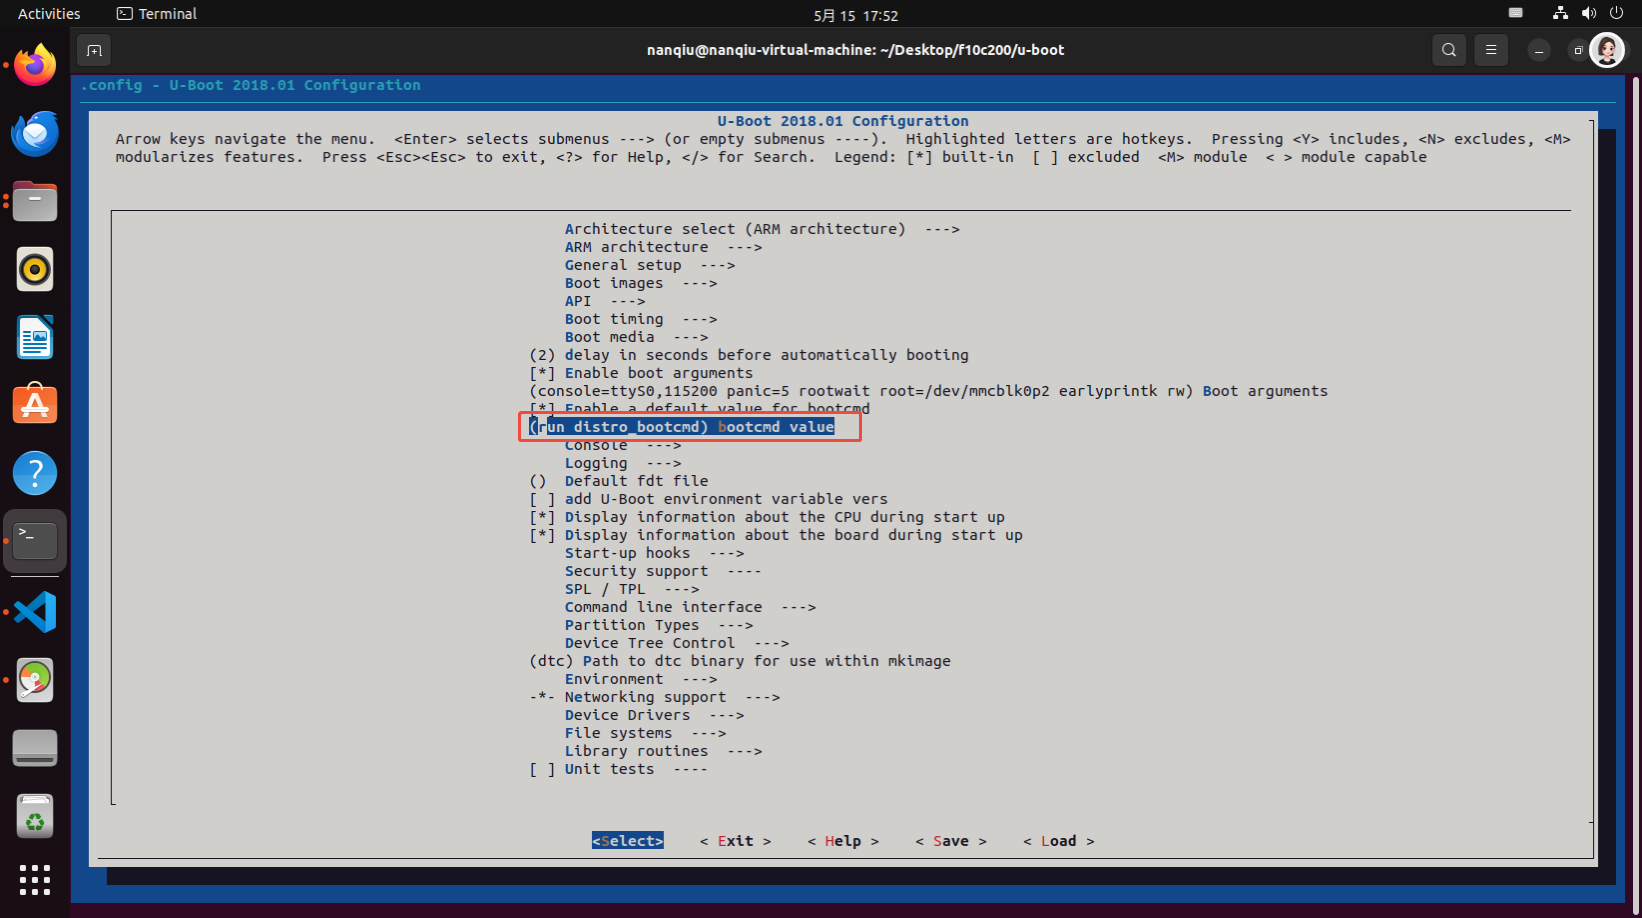Open a new terminal tab
The height and width of the screenshot is (918, 1642).
click(x=94, y=50)
